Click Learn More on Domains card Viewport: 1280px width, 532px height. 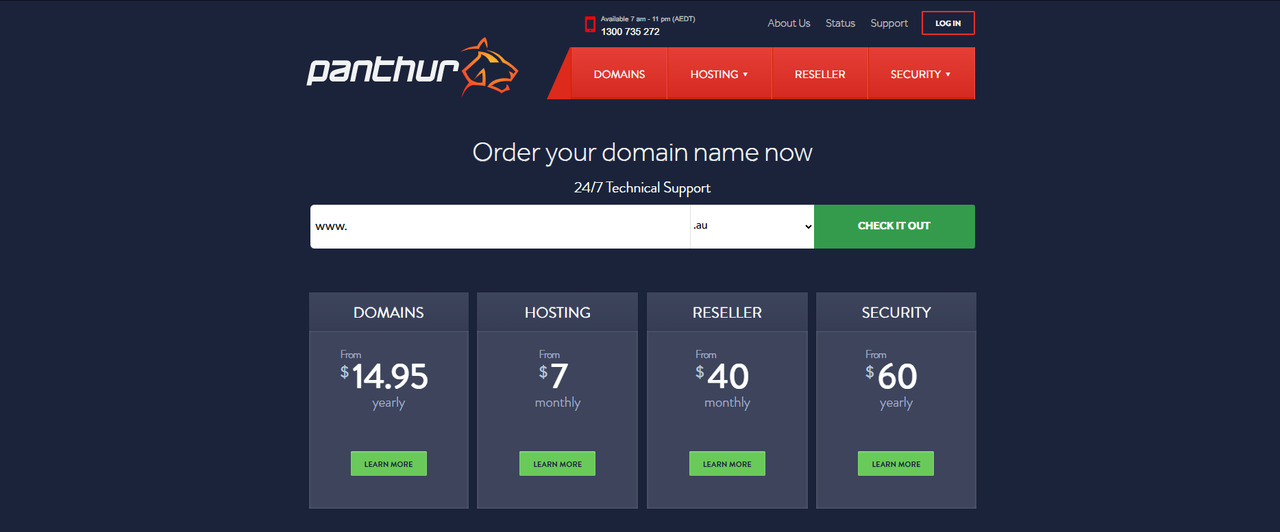click(x=388, y=464)
